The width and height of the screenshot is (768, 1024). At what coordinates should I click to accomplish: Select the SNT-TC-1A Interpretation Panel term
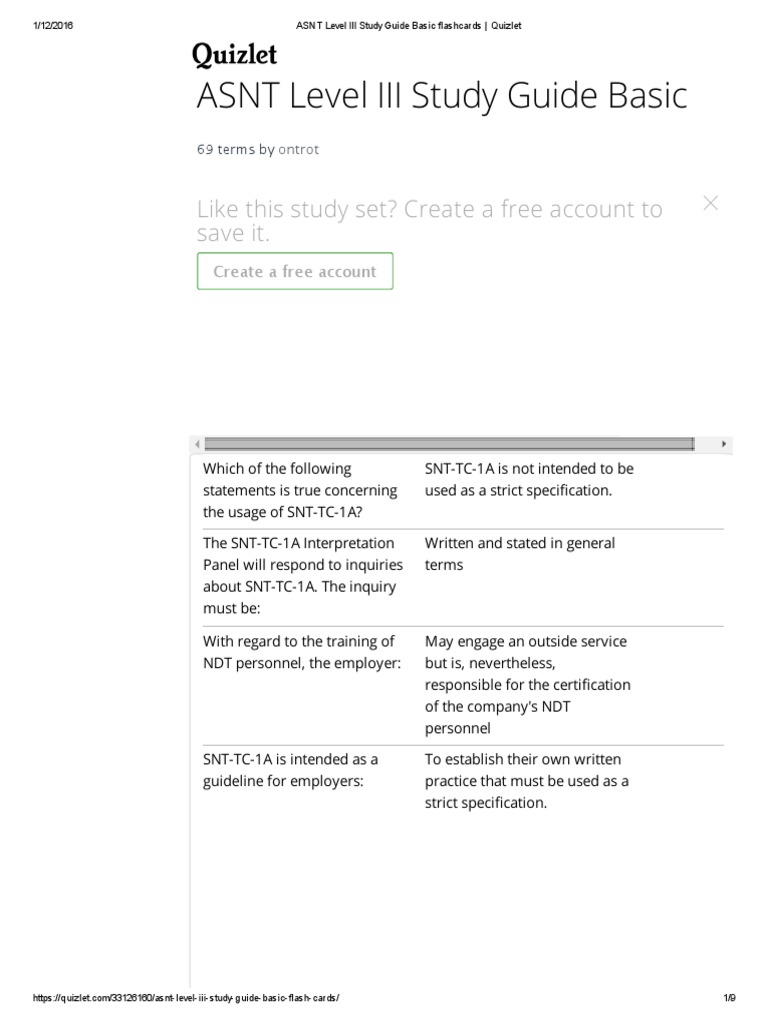coord(300,575)
